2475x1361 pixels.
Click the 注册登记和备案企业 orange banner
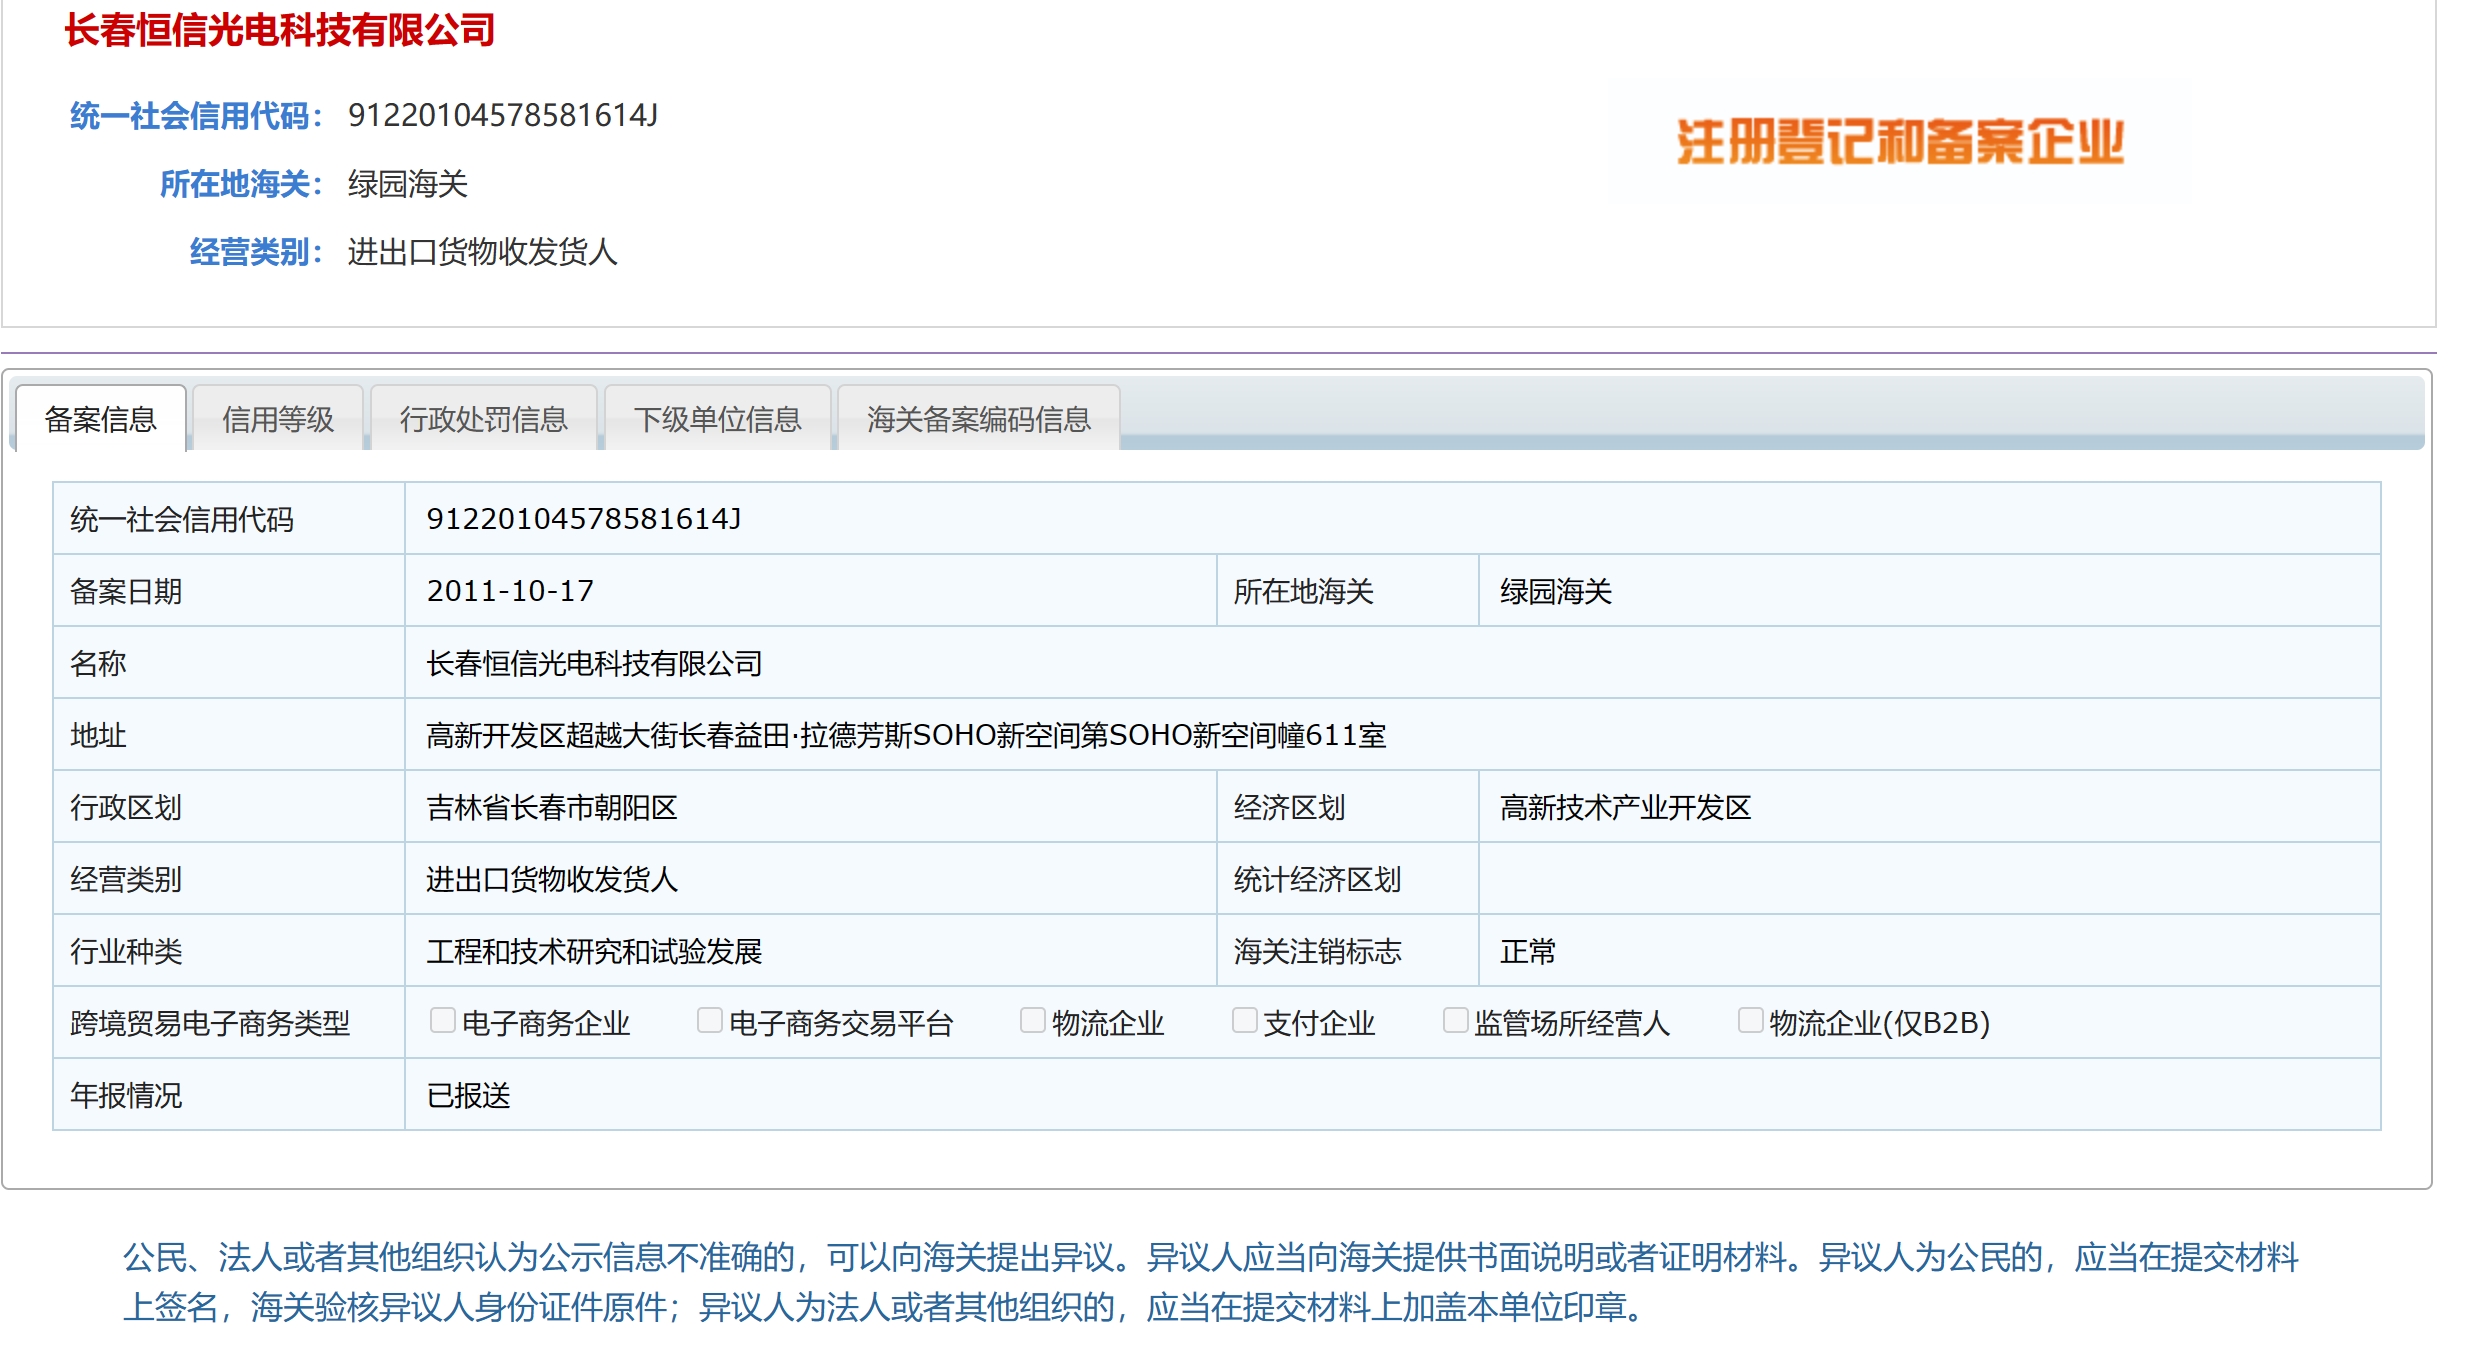pos(1900,142)
